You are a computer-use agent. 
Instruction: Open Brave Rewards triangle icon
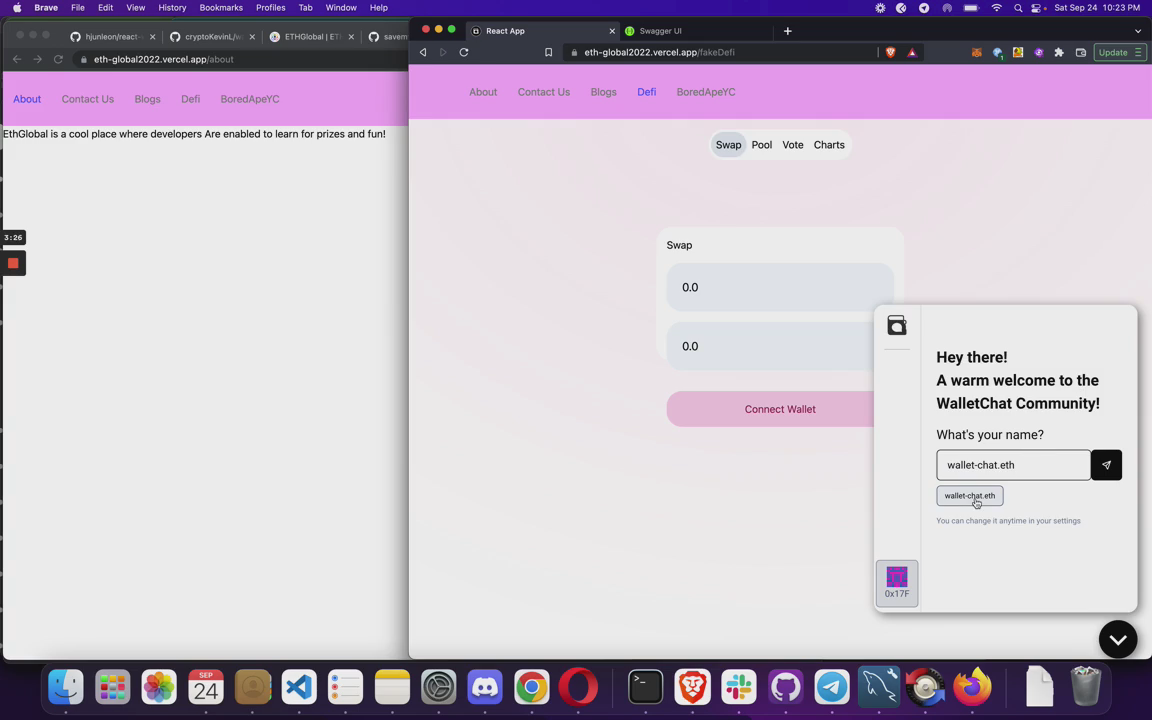912,52
